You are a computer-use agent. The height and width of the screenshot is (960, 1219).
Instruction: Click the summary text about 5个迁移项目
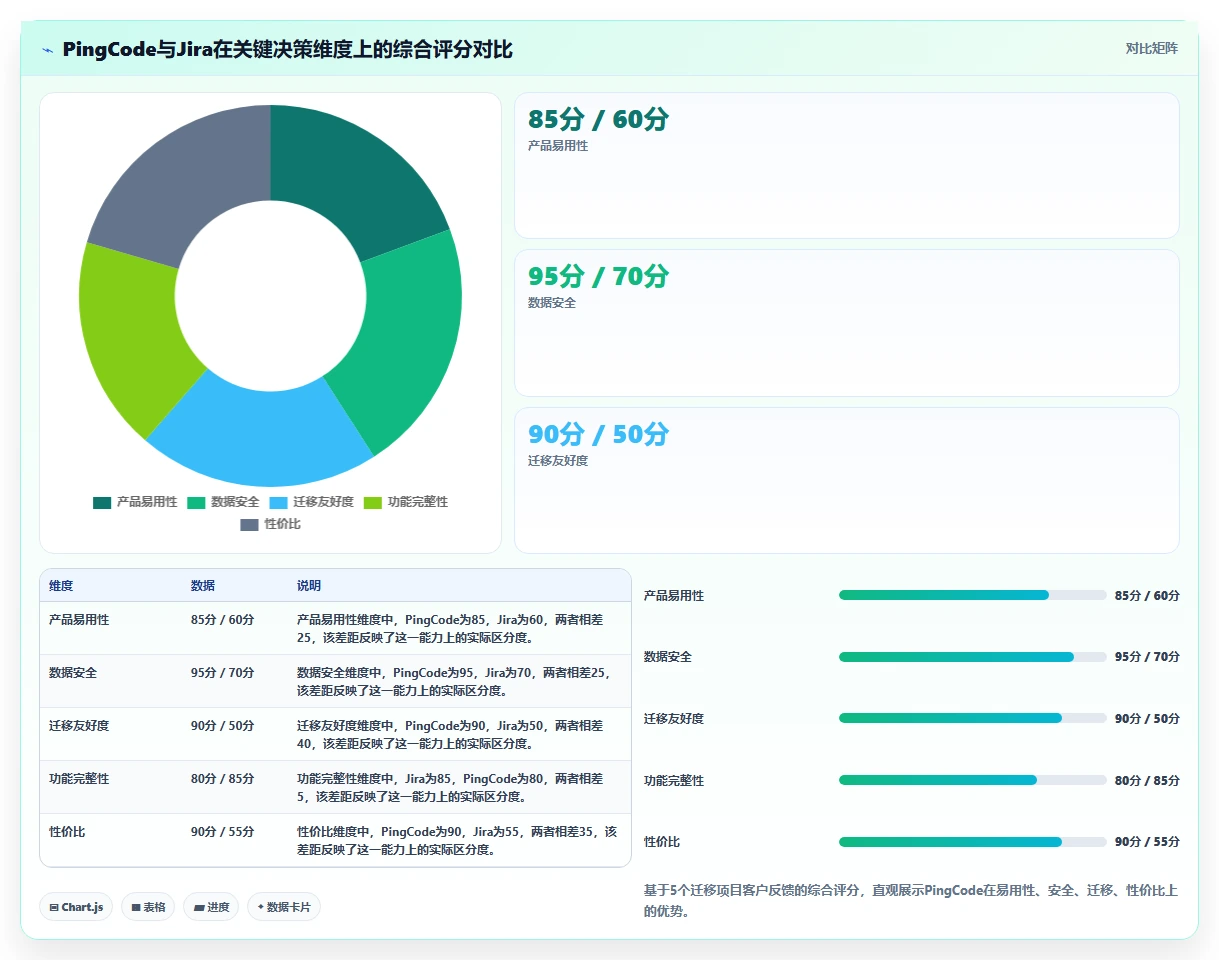tap(911, 901)
